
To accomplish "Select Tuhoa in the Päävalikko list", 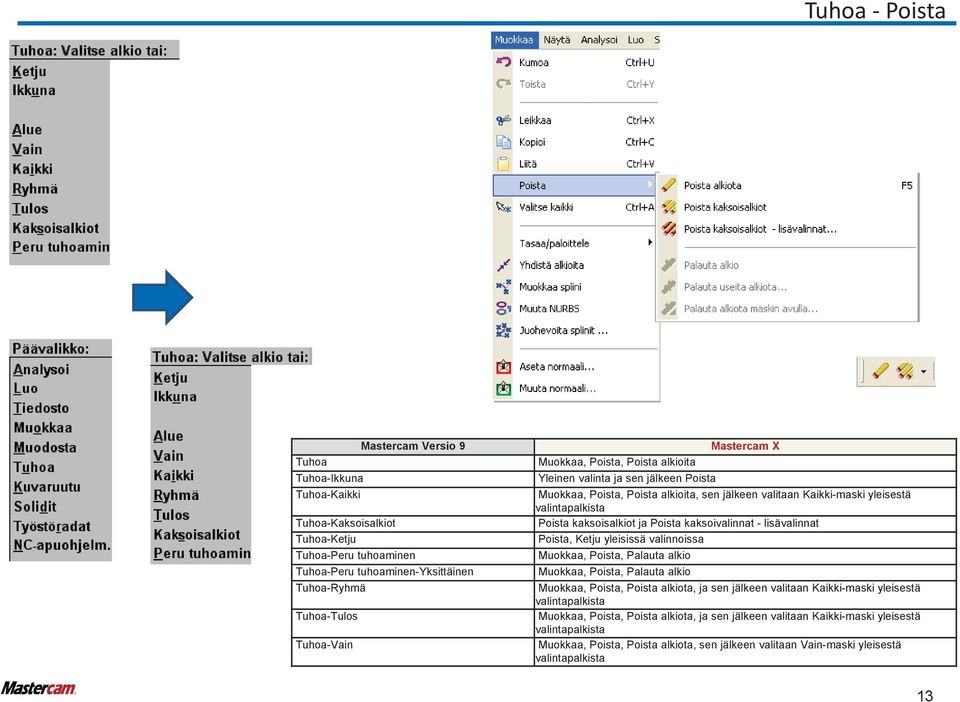I will (x=34, y=468).
